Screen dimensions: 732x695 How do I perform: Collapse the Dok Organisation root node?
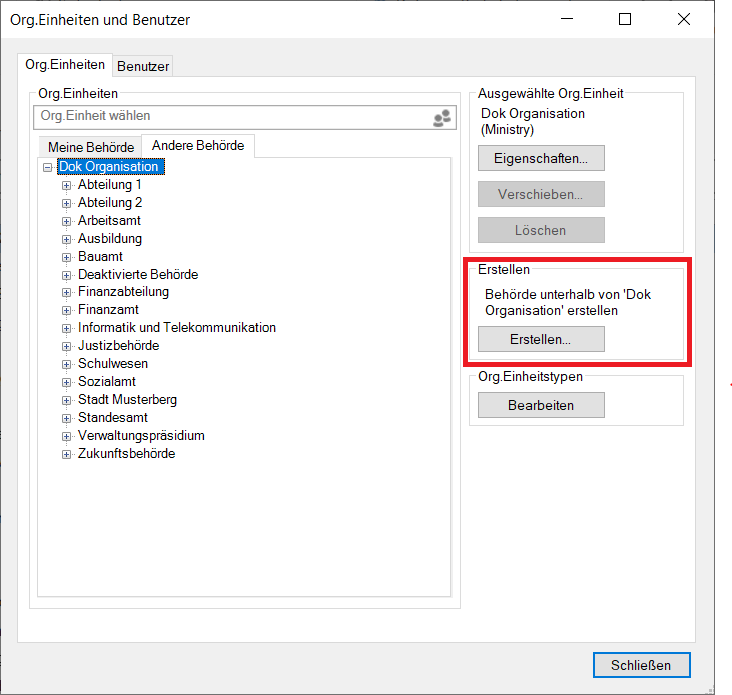(x=48, y=167)
